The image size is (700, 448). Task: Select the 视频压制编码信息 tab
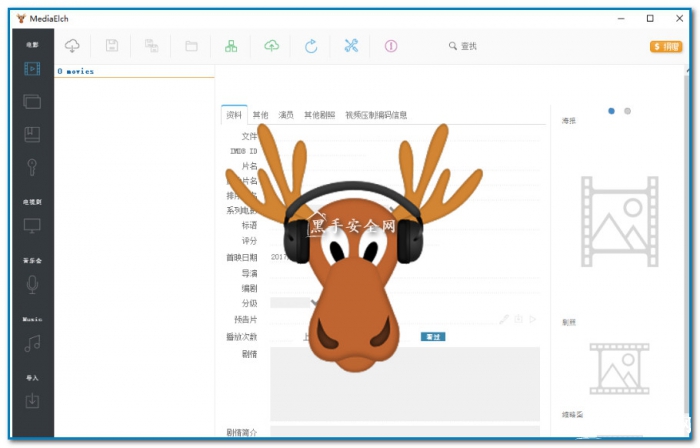tap(376, 115)
